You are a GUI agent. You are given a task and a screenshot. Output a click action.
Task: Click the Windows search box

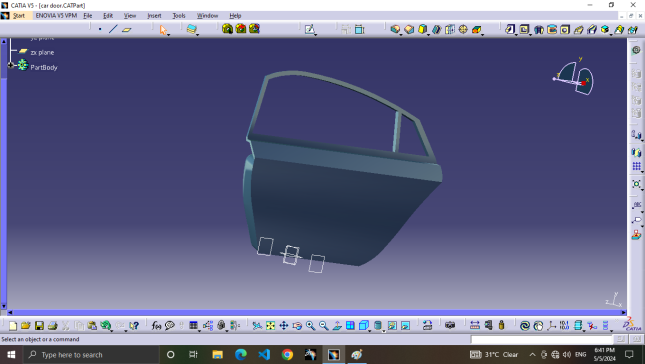(91, 355)
